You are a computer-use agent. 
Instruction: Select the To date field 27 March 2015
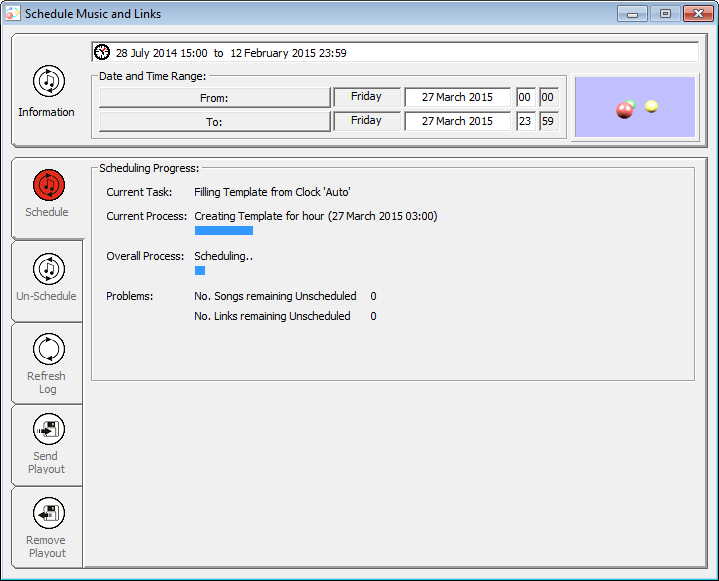[x=457, y=121]
